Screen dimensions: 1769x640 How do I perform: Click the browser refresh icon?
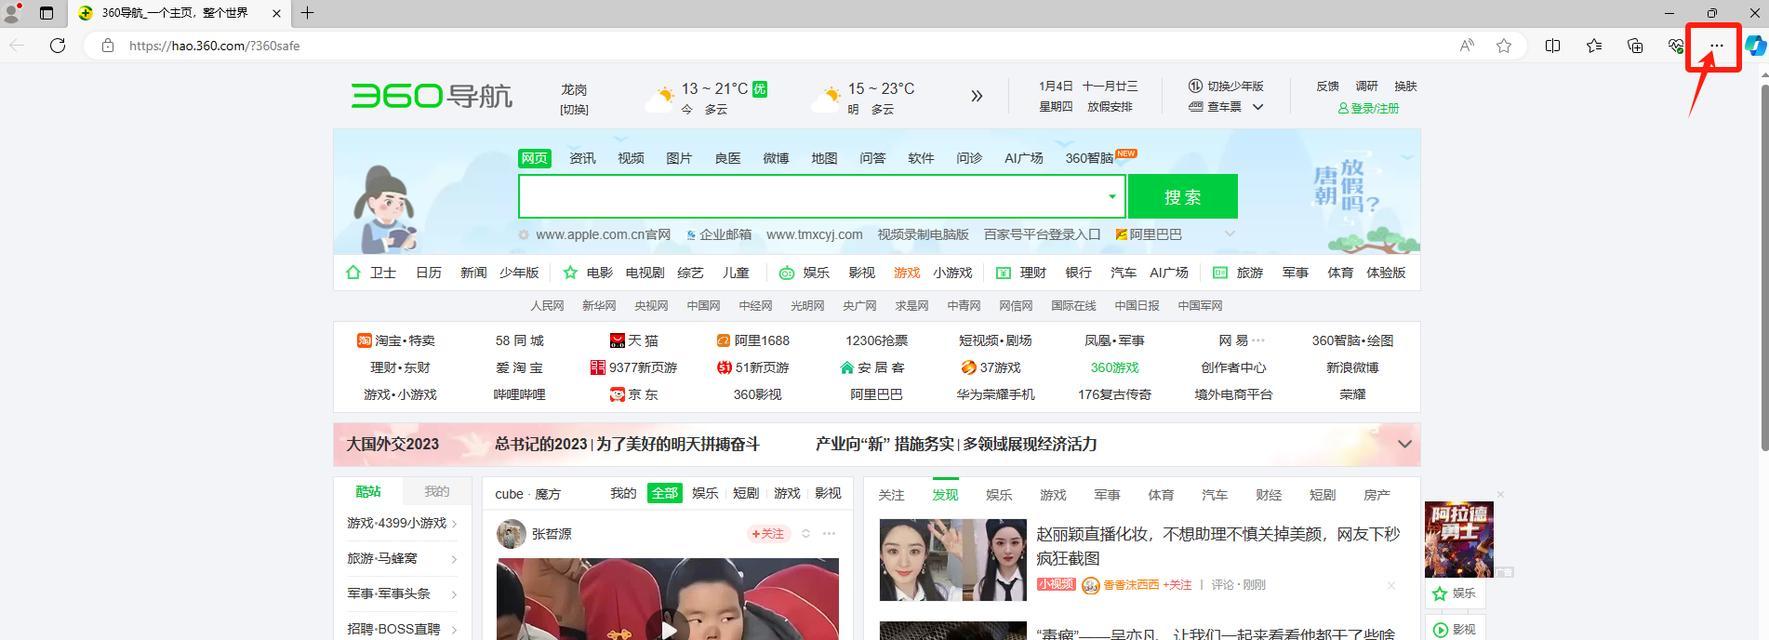pyautogui.click(x=58, y=45)
